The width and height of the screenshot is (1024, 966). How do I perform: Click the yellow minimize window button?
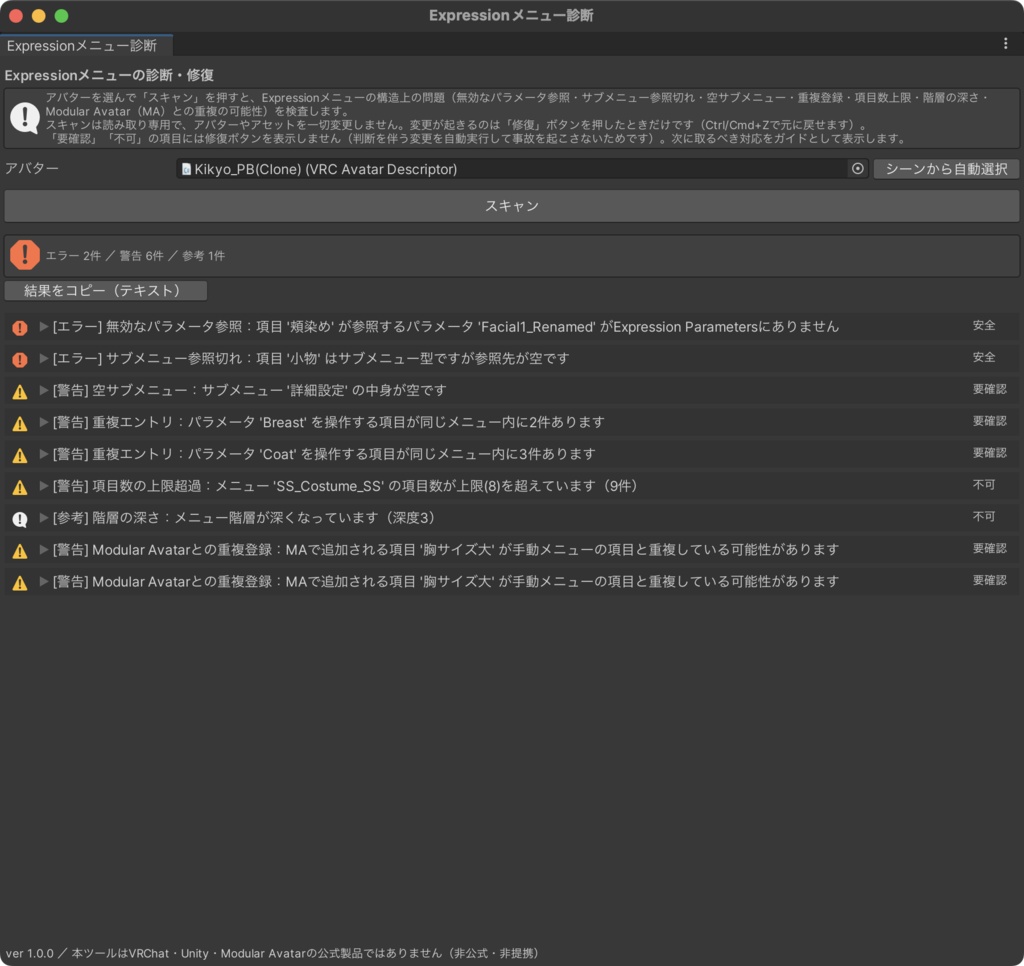click(x=39, y=16)
